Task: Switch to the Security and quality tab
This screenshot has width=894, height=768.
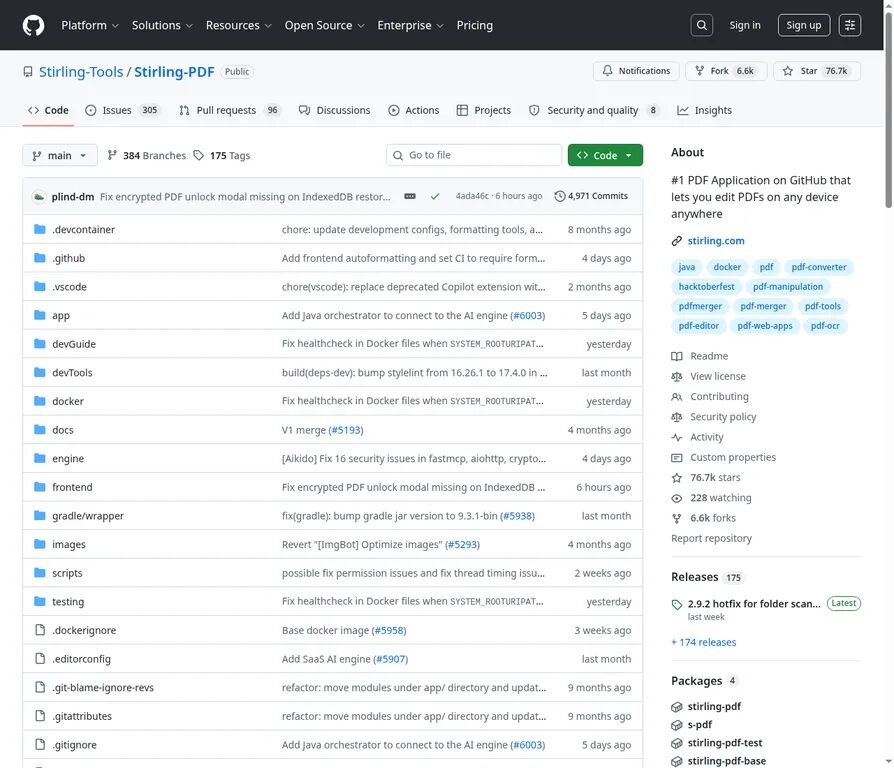Action: pyautogui.click(x=594, y=110)
